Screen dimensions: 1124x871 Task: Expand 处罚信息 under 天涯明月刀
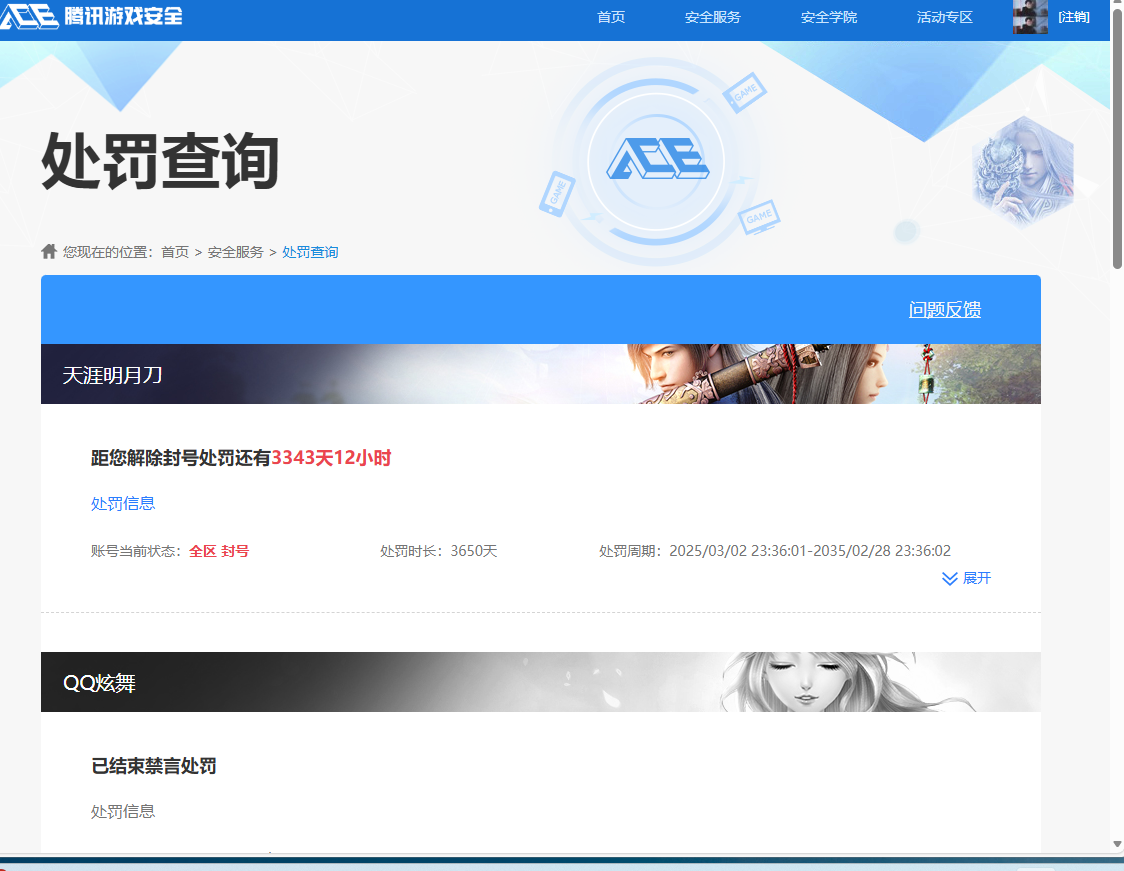pos(122,503)
